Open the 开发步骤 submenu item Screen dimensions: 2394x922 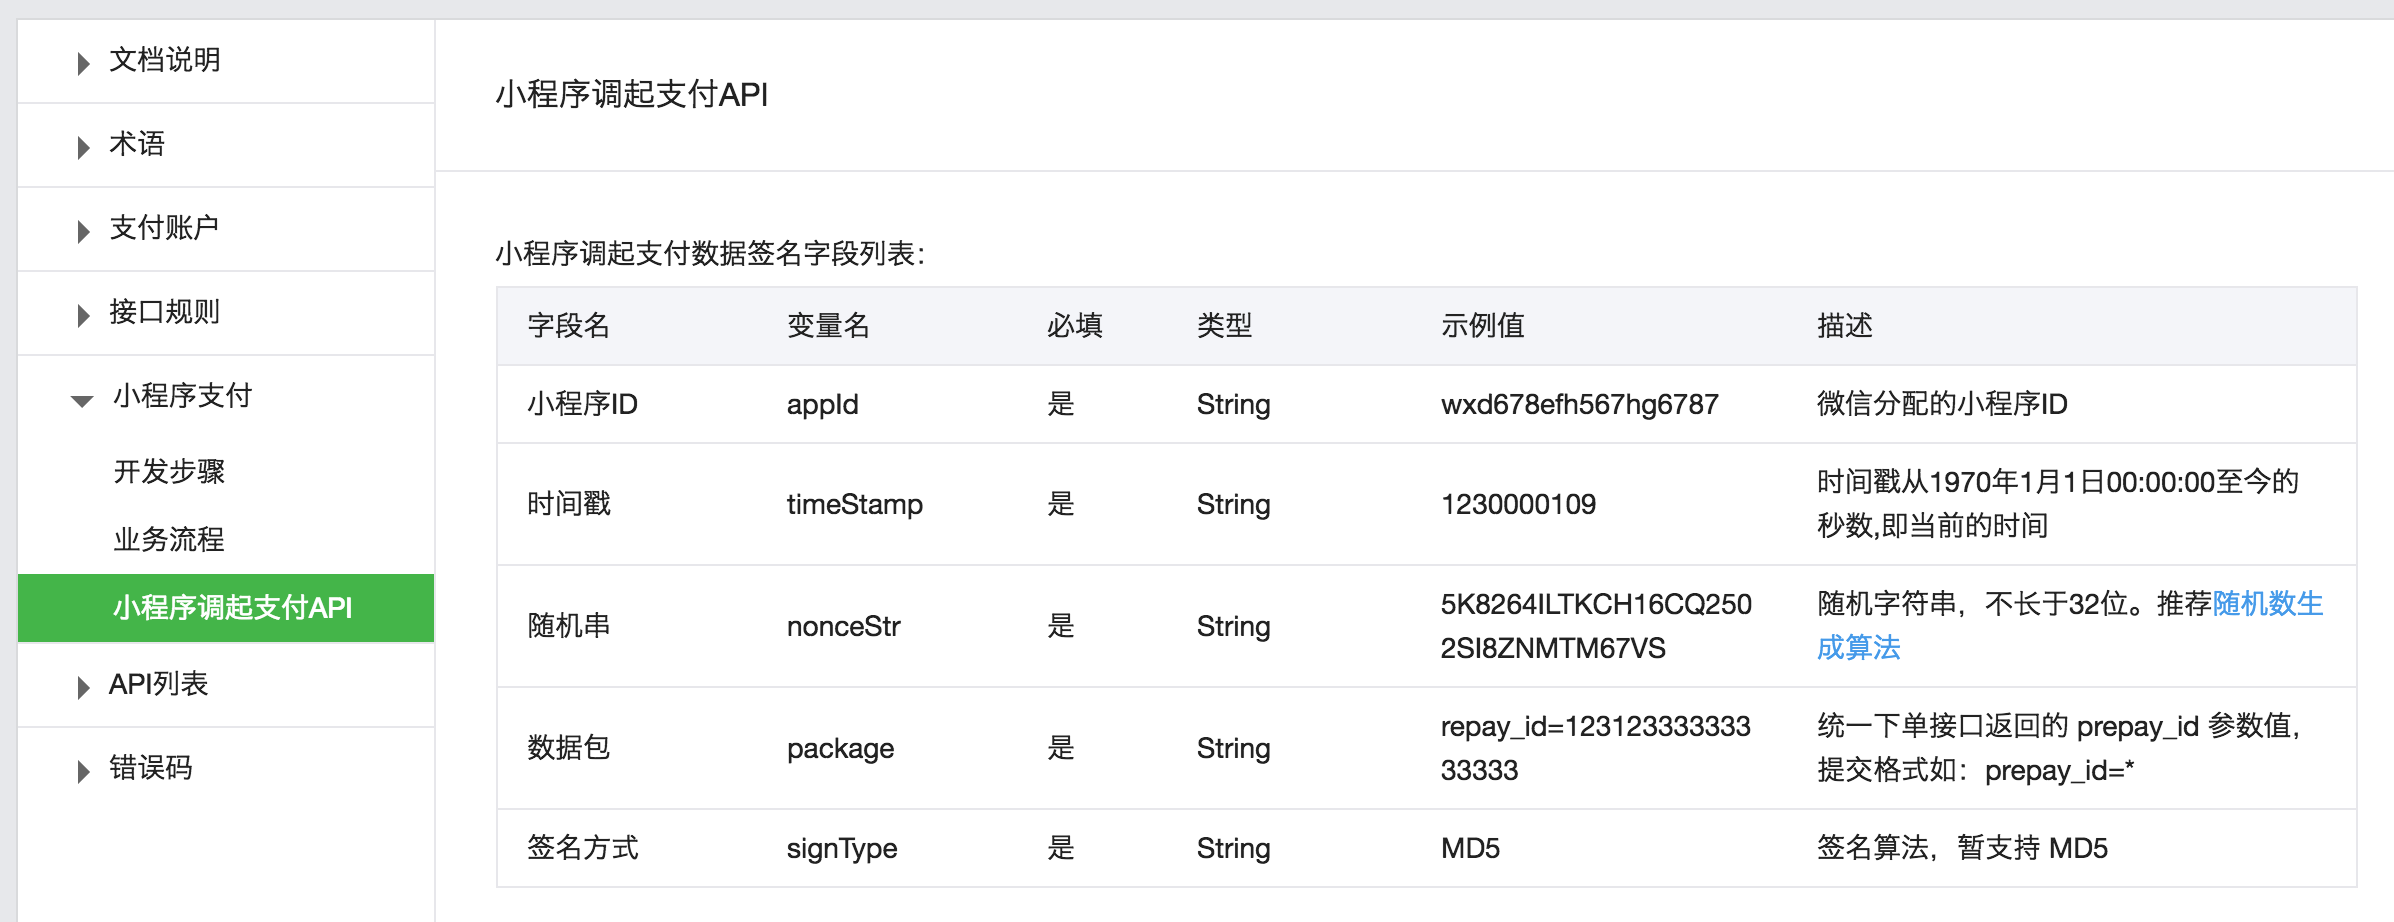pos(169,471)
